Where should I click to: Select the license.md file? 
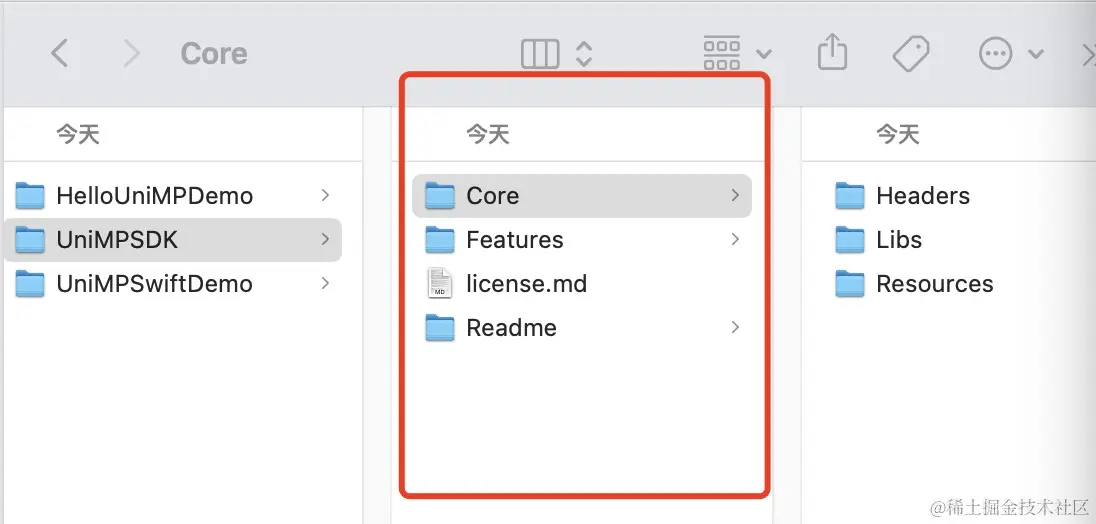(x=582, y=284)
